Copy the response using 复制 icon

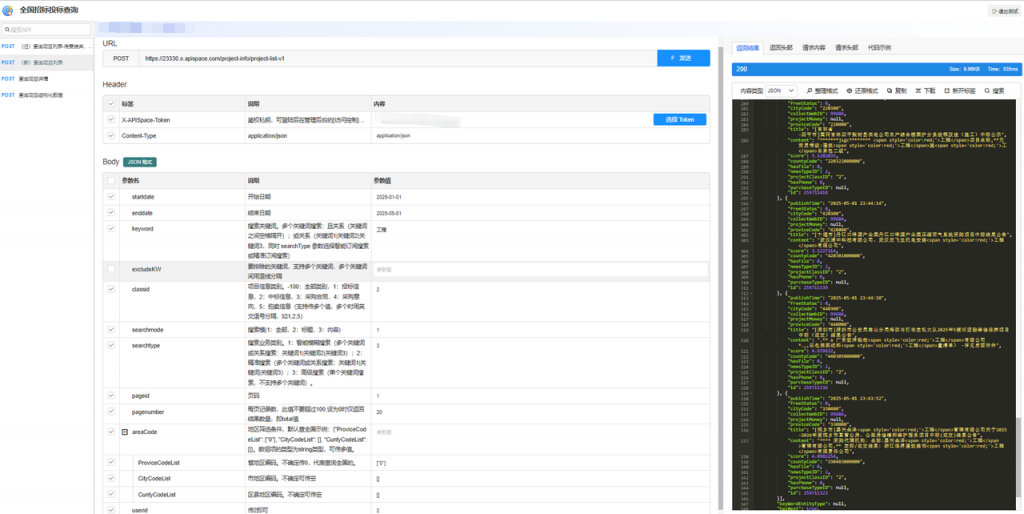pyautogui.click(x=890, y=90)
